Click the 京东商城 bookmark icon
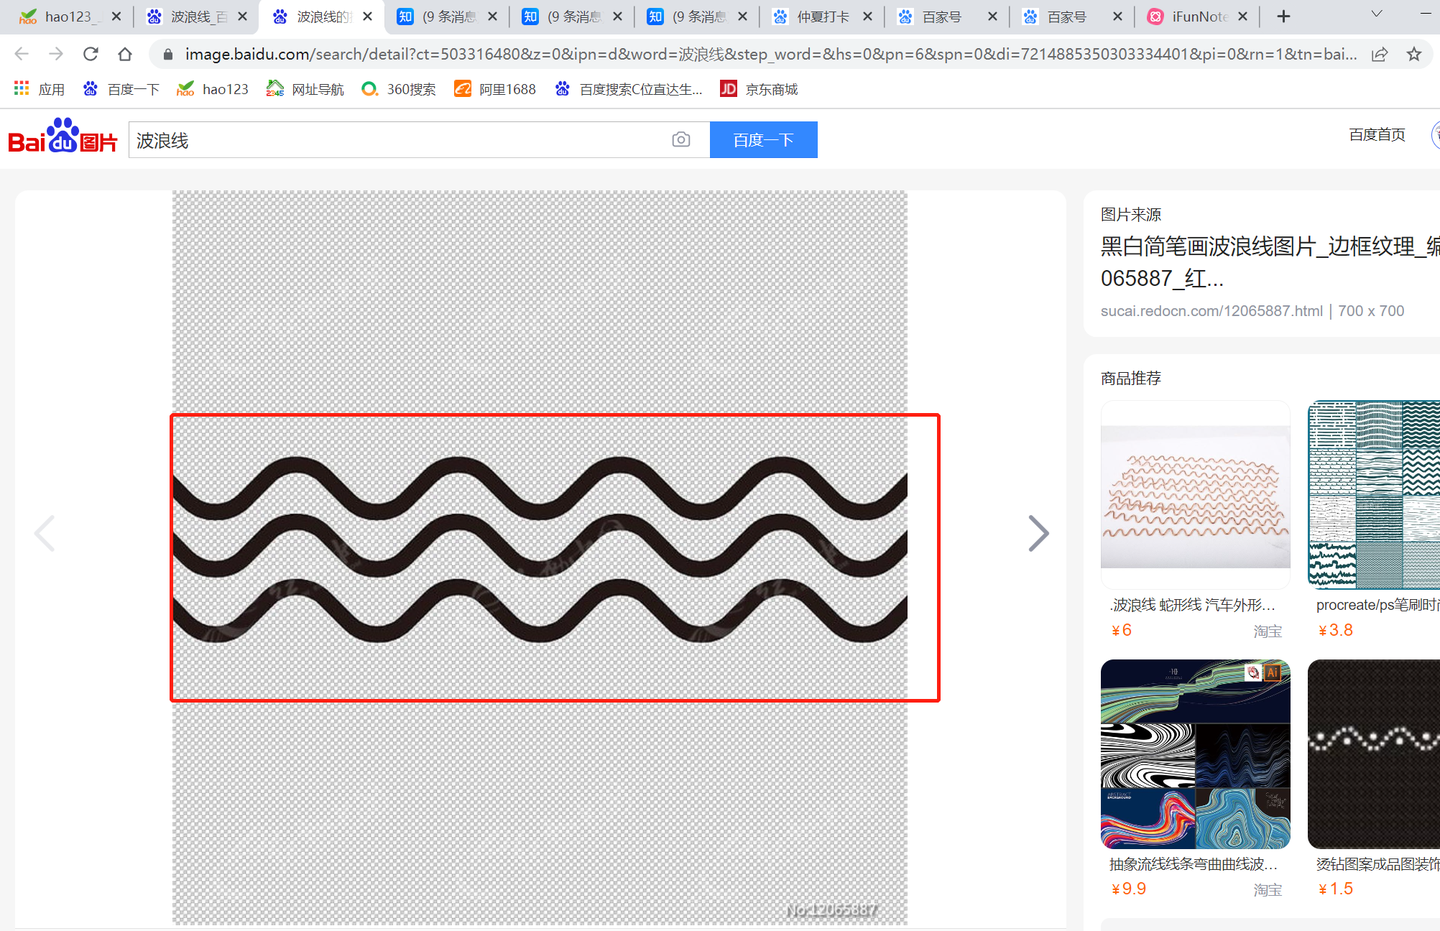1440x931 pixels. tap(729, 88)
